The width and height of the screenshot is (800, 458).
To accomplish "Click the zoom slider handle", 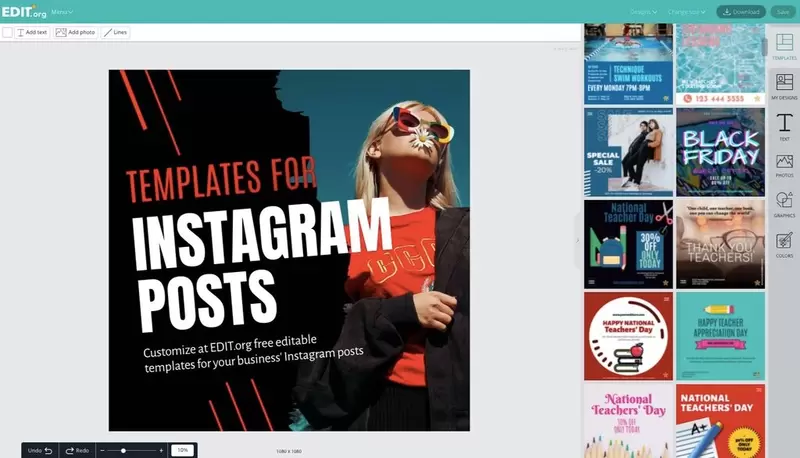I will click(123, 450).
